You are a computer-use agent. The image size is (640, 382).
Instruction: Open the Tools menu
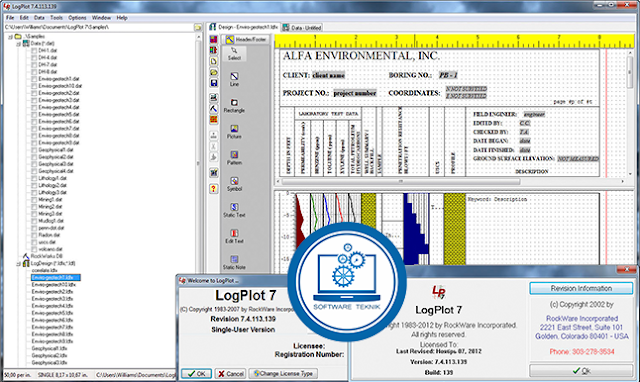(56, 18)
